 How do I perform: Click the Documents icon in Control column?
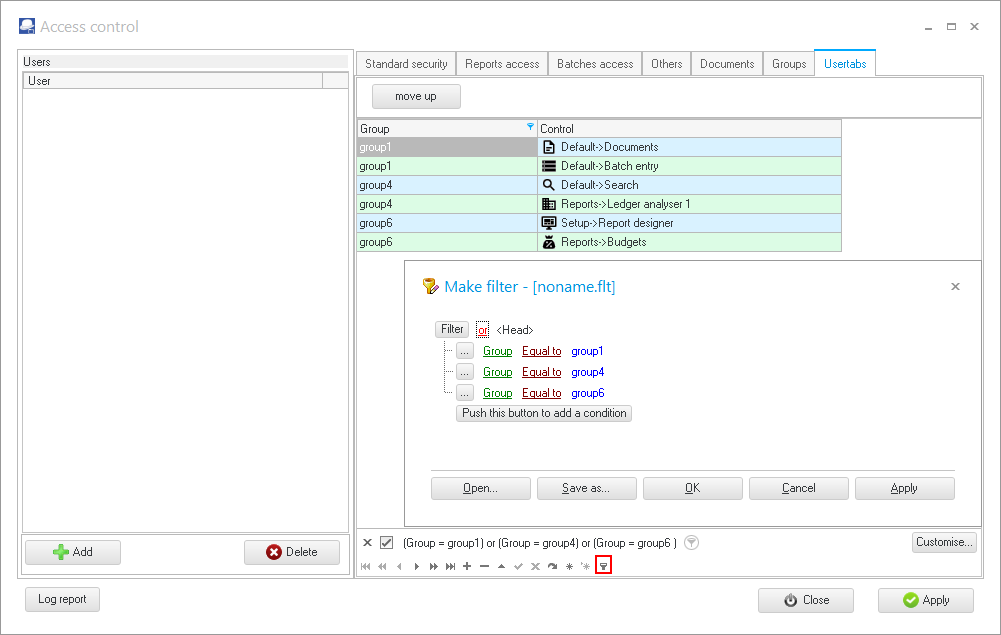click(548, 147)
